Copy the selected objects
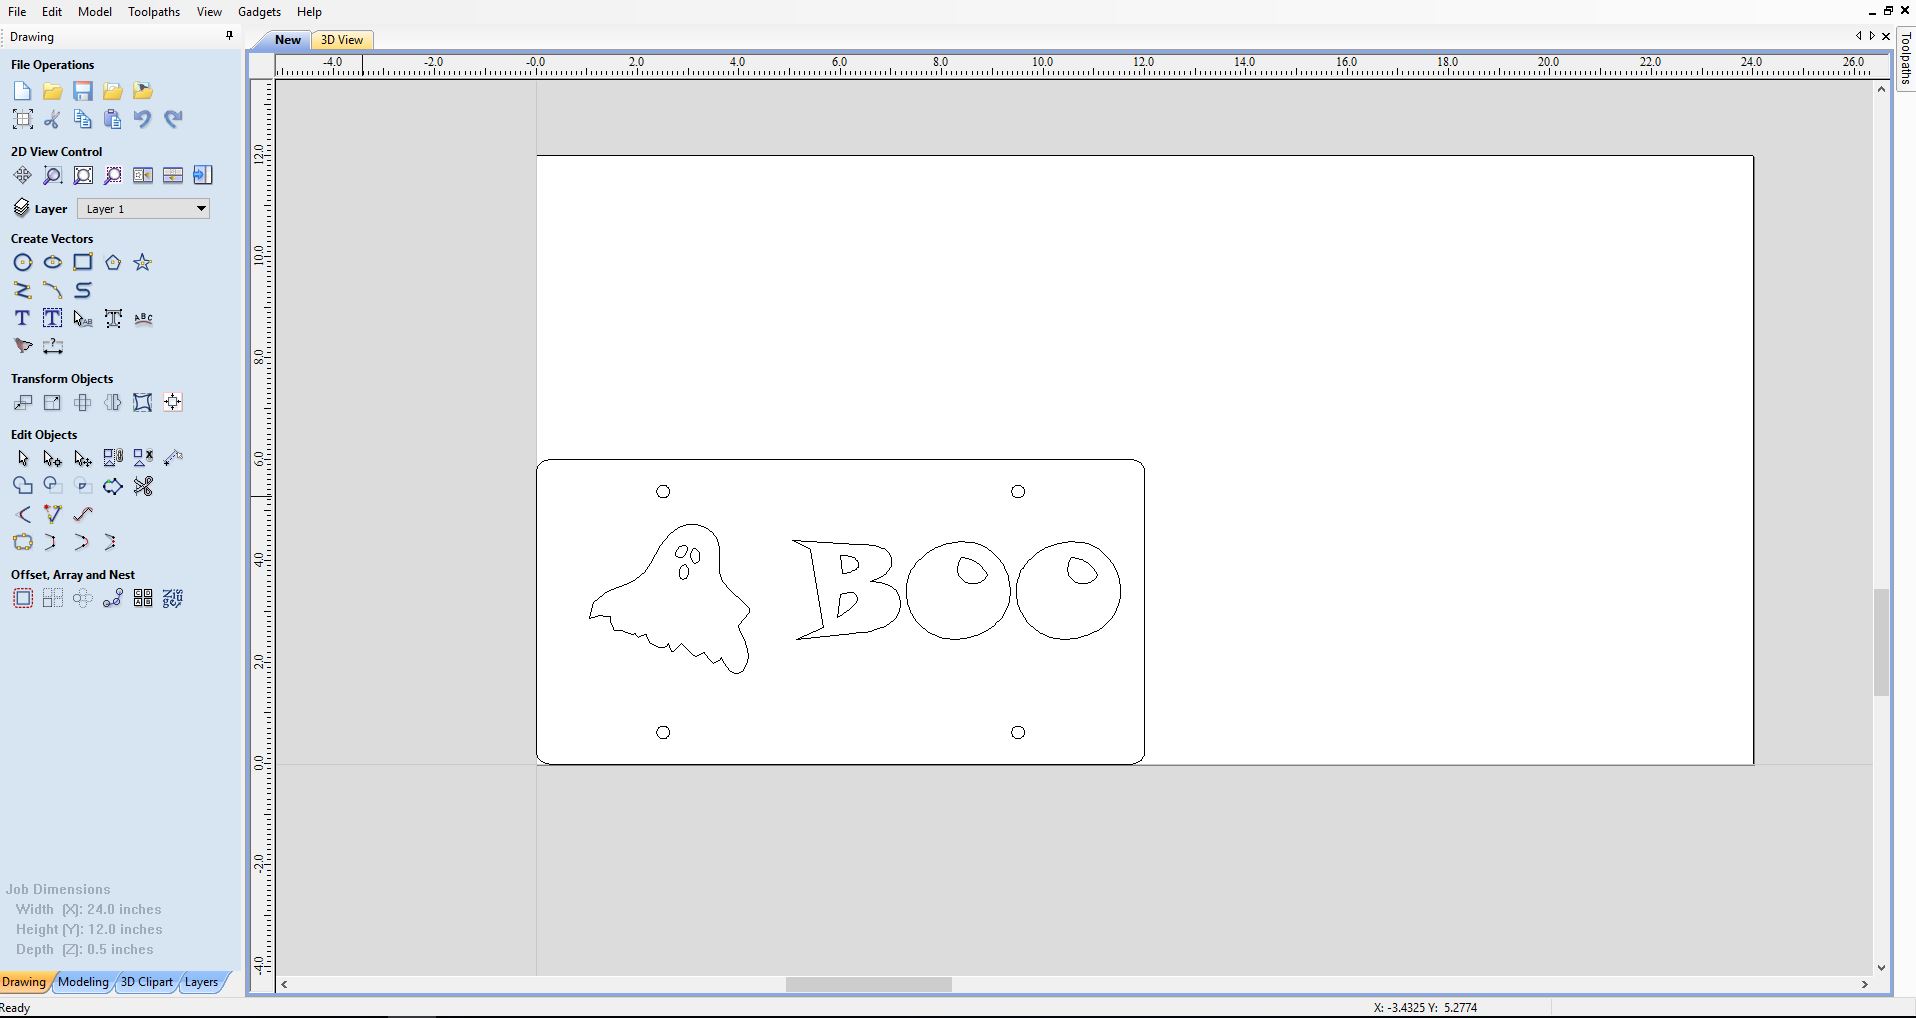Image resolution: width=1916 pixels, height=1018 pixels. [82, 119]
